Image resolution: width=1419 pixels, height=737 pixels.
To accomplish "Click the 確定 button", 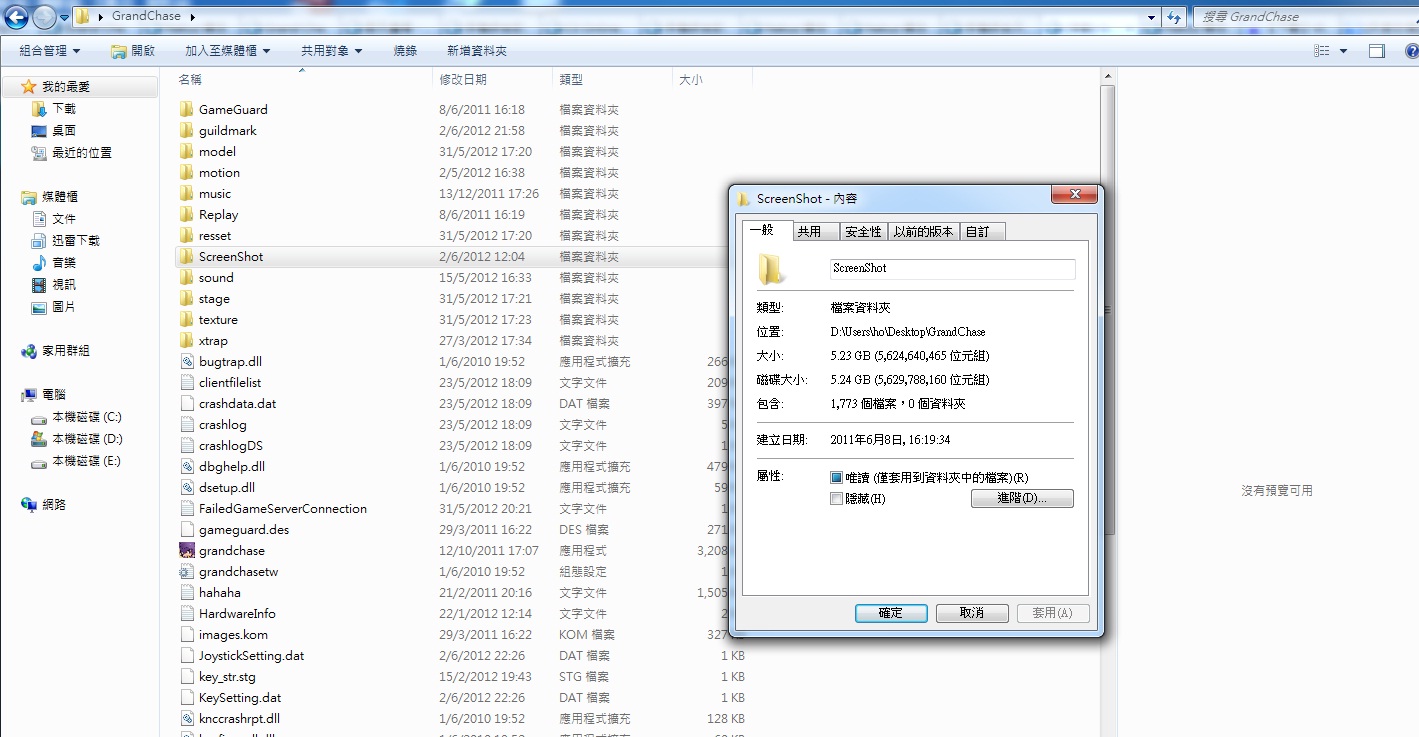I will 891,613.
